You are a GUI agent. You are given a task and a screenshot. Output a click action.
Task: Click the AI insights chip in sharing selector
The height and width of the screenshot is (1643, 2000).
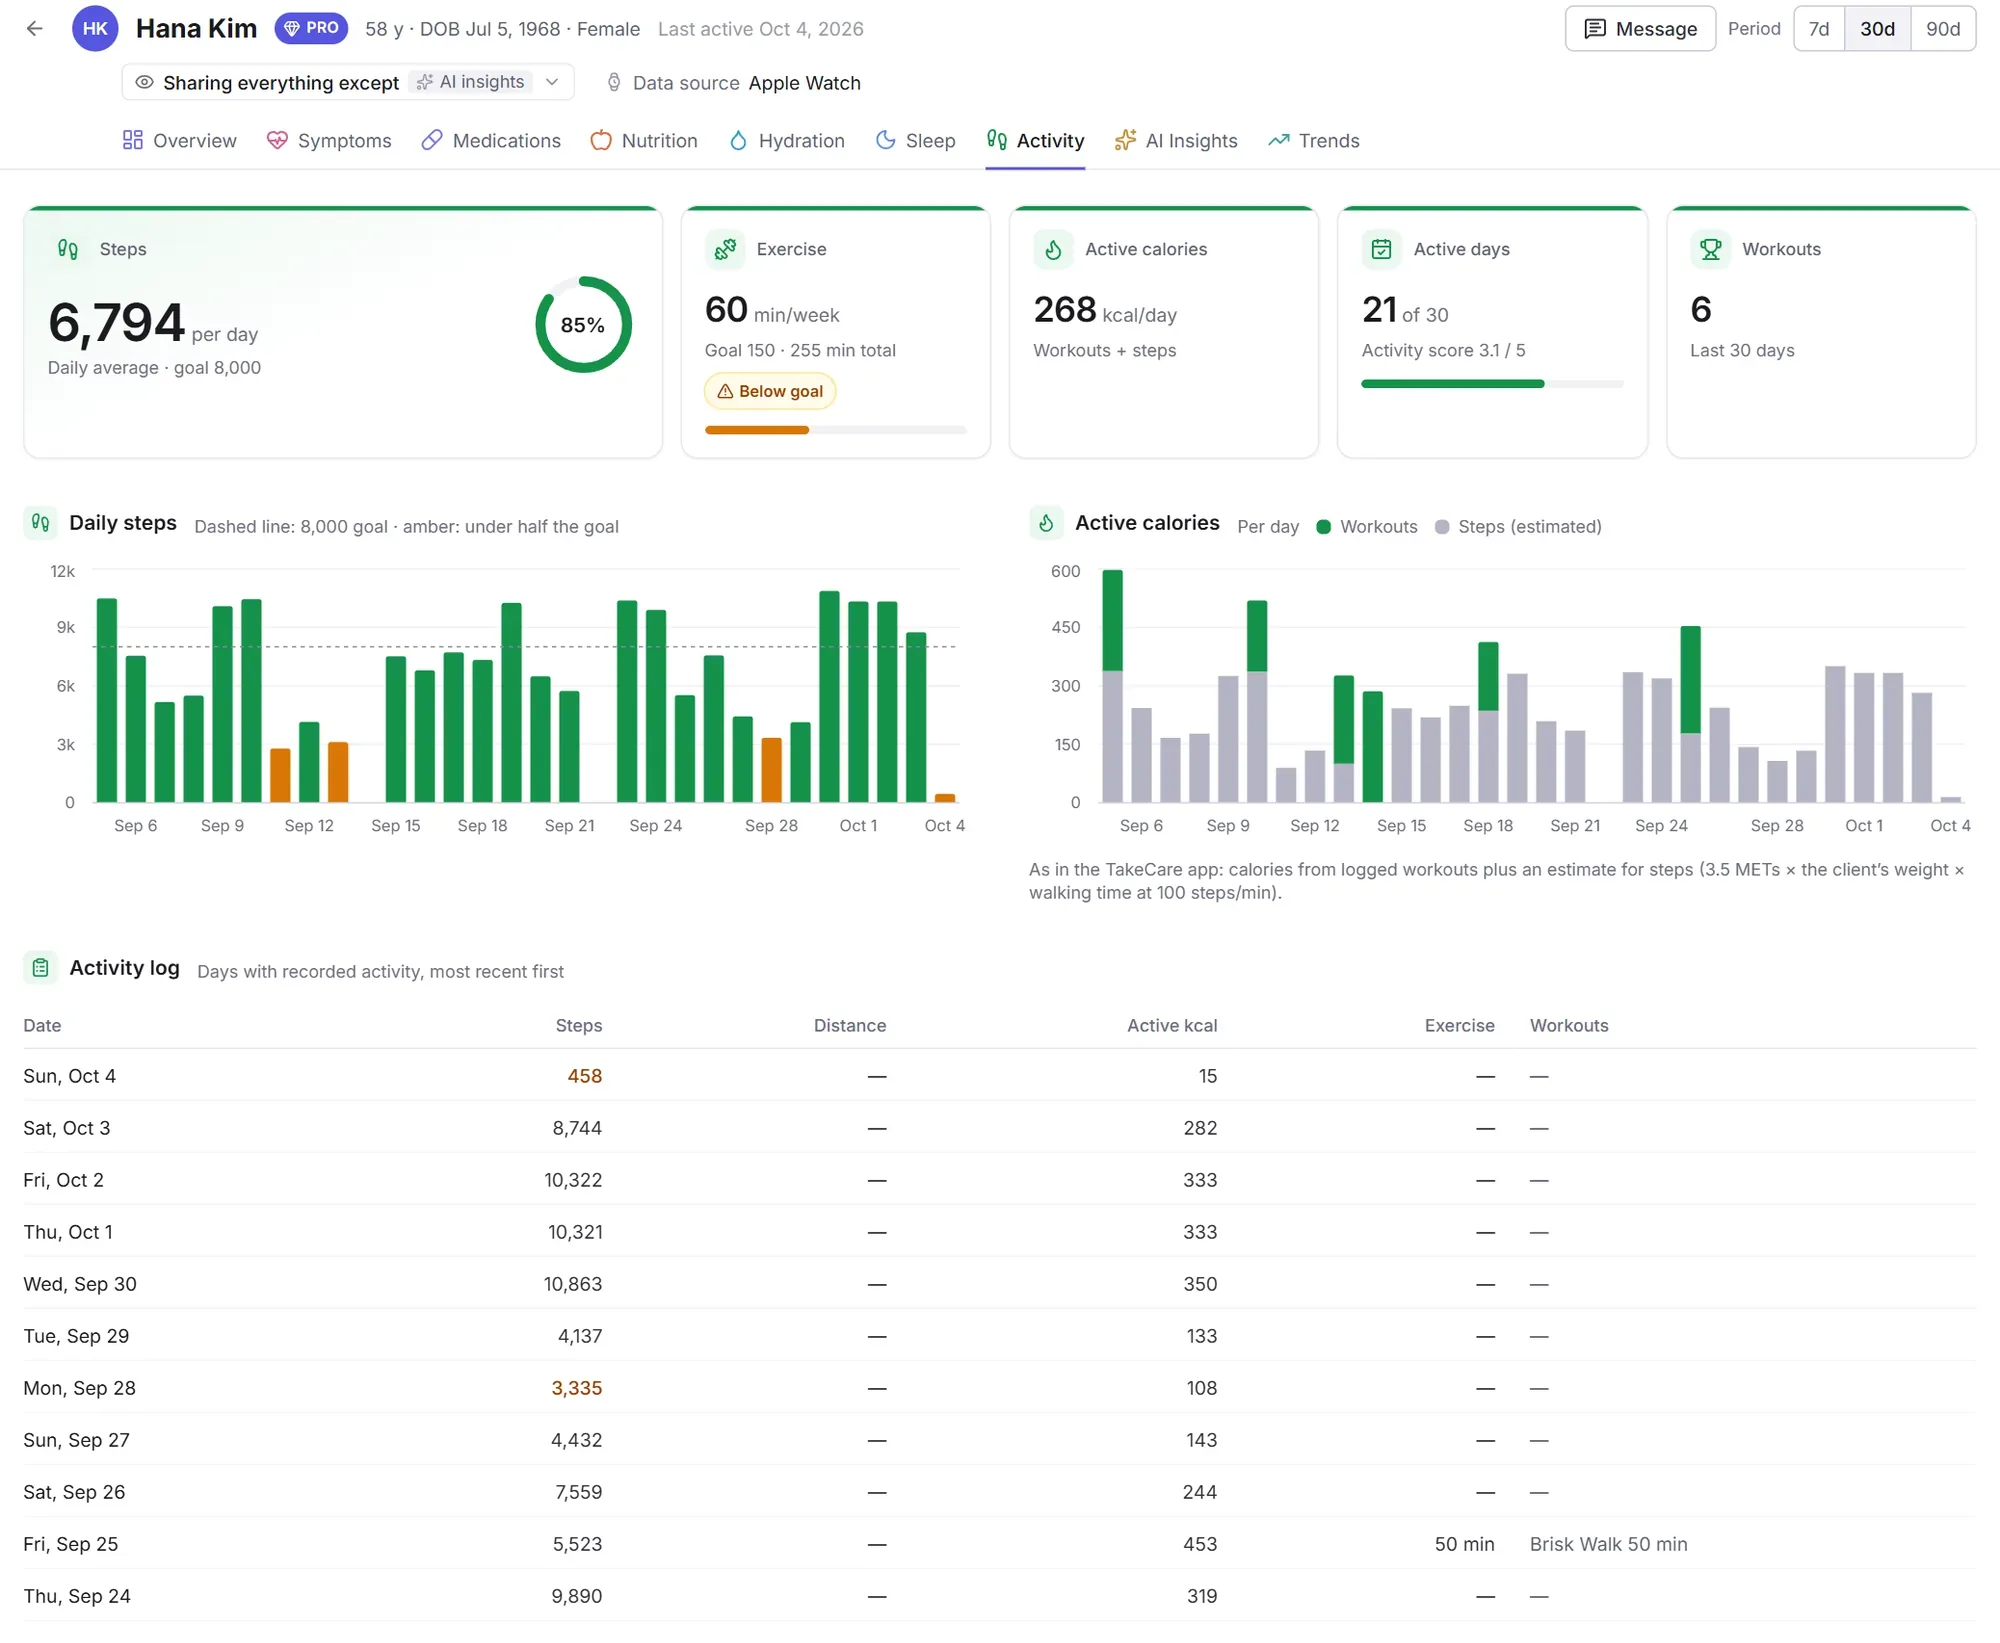click(471, 82)
